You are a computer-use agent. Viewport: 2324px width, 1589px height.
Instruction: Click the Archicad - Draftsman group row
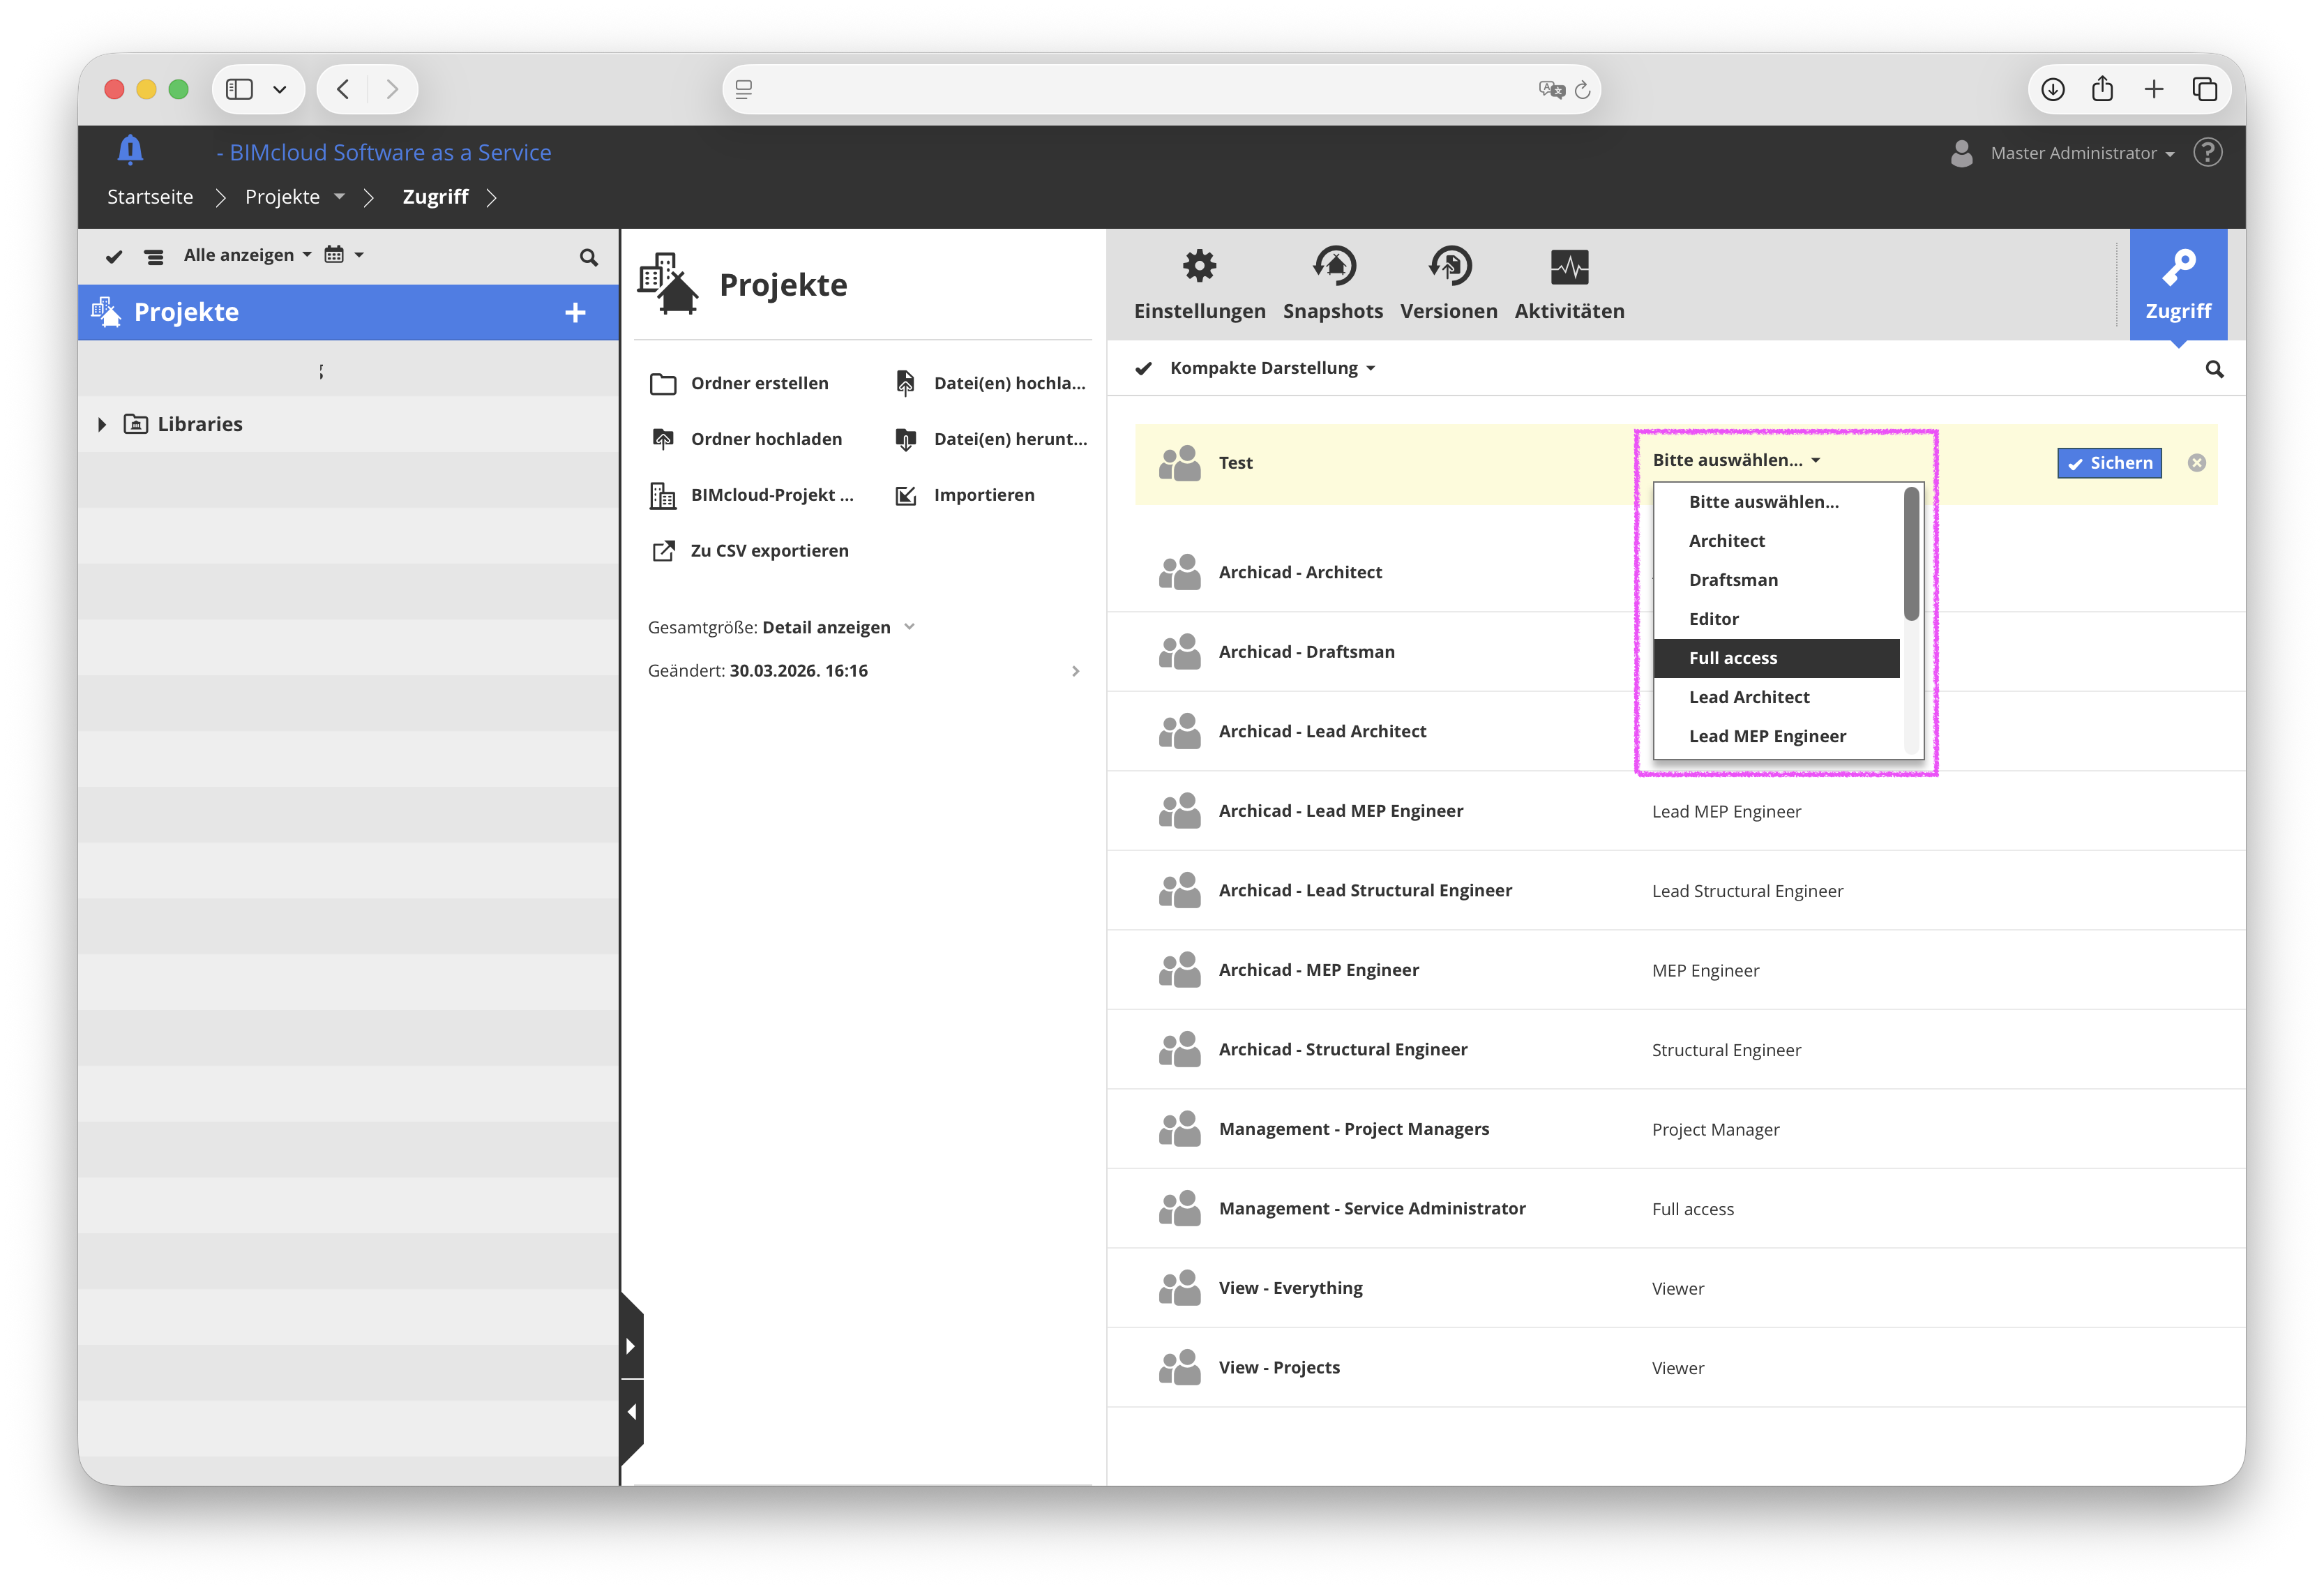[1677, 652]
